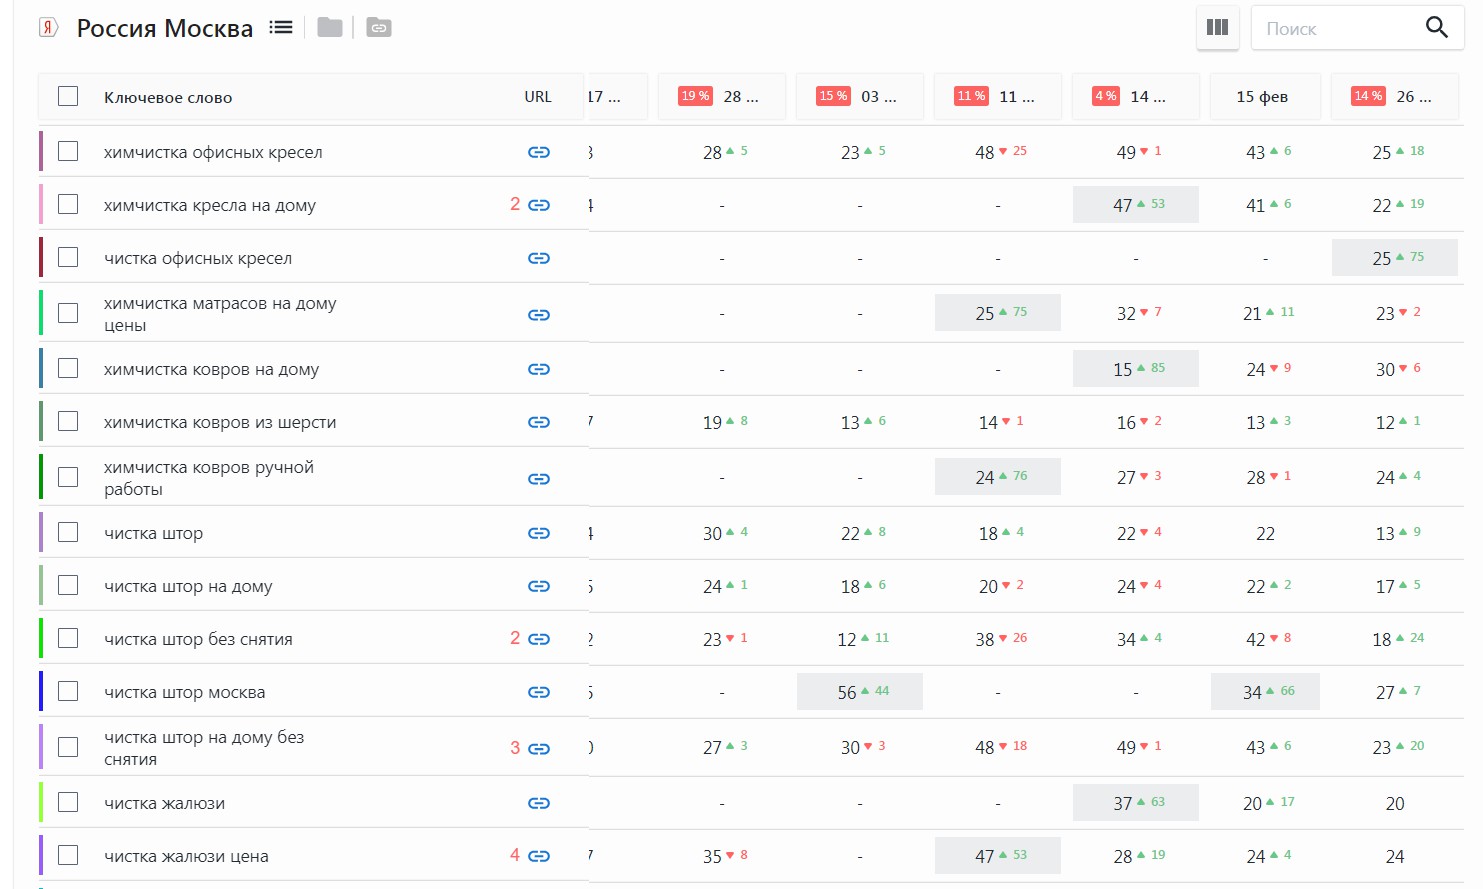
Task: Open URL link for чистка офисных кресел
Action: 539,258
